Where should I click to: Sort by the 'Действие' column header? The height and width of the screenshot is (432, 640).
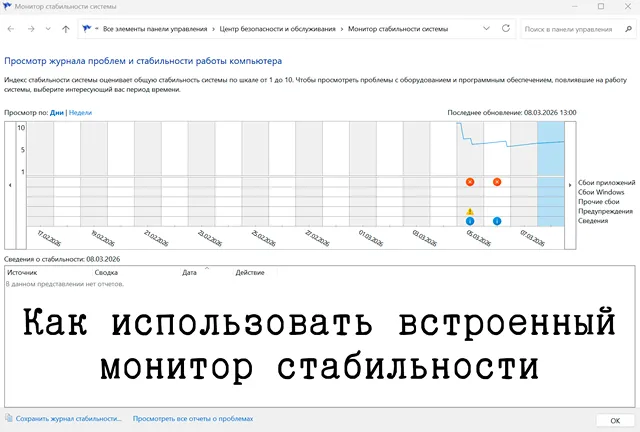coord(255,272)
